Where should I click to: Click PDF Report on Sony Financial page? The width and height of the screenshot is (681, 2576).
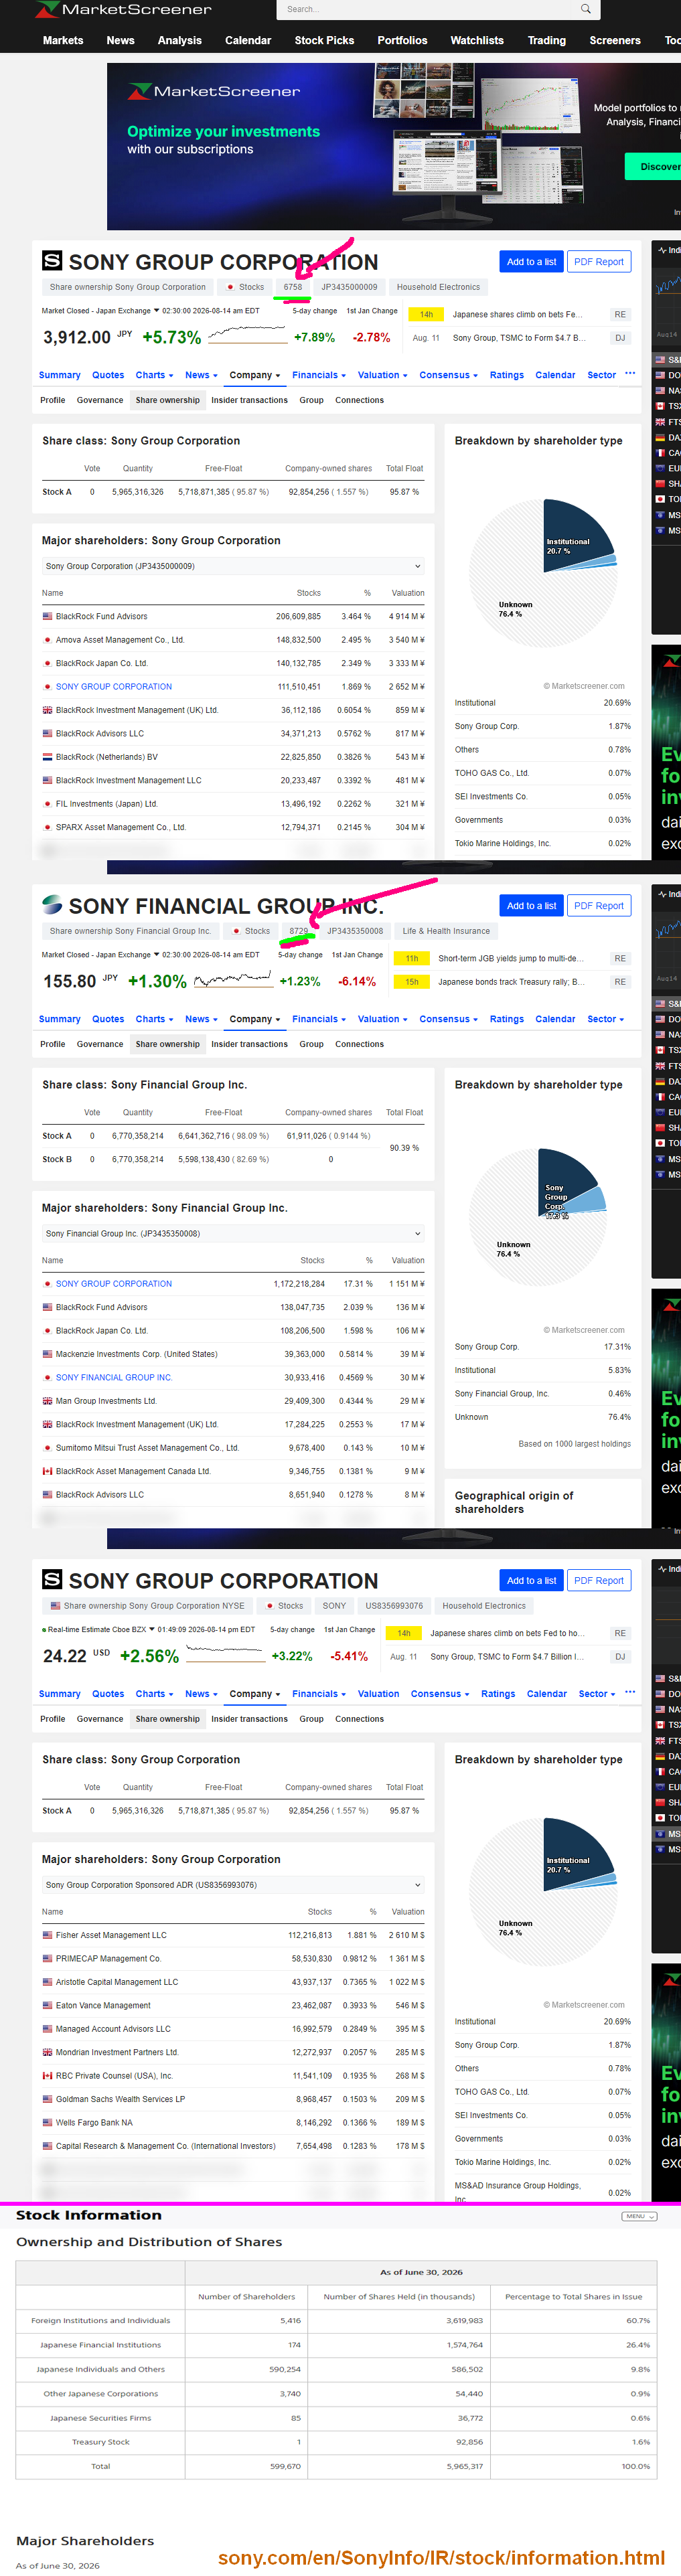point(599,906)
